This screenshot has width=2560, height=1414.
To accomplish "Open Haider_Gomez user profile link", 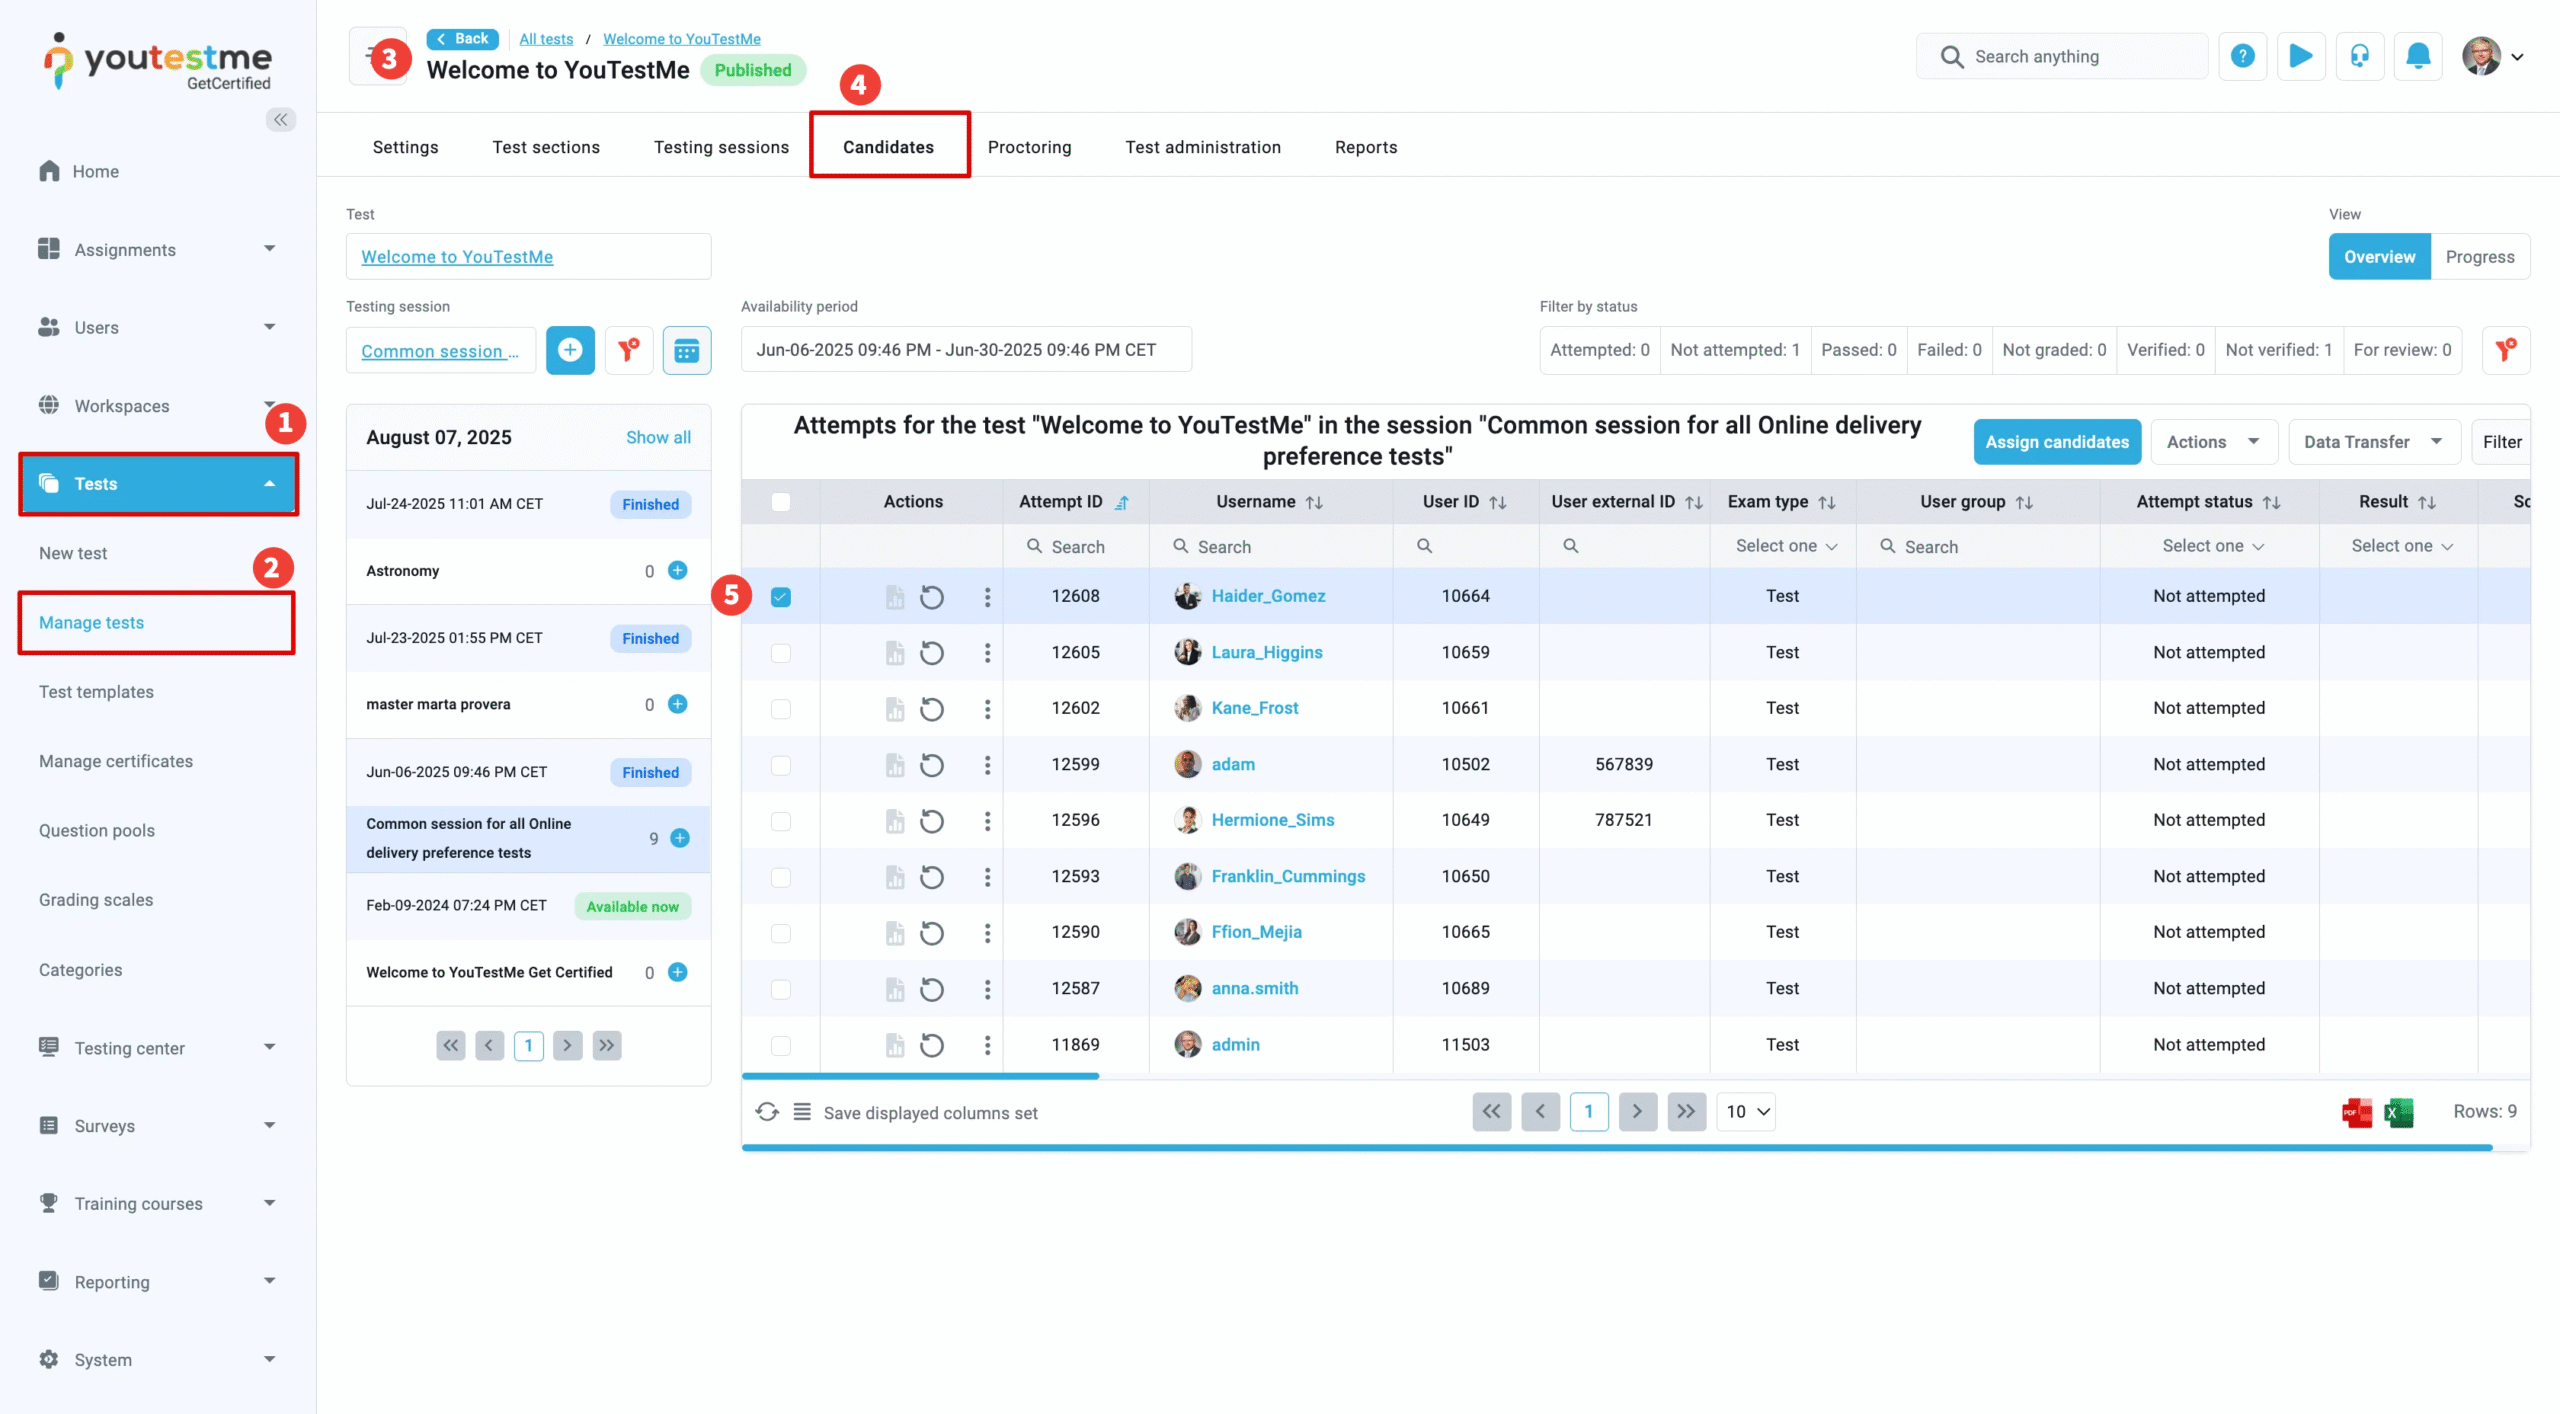I will click(1268, 596).
